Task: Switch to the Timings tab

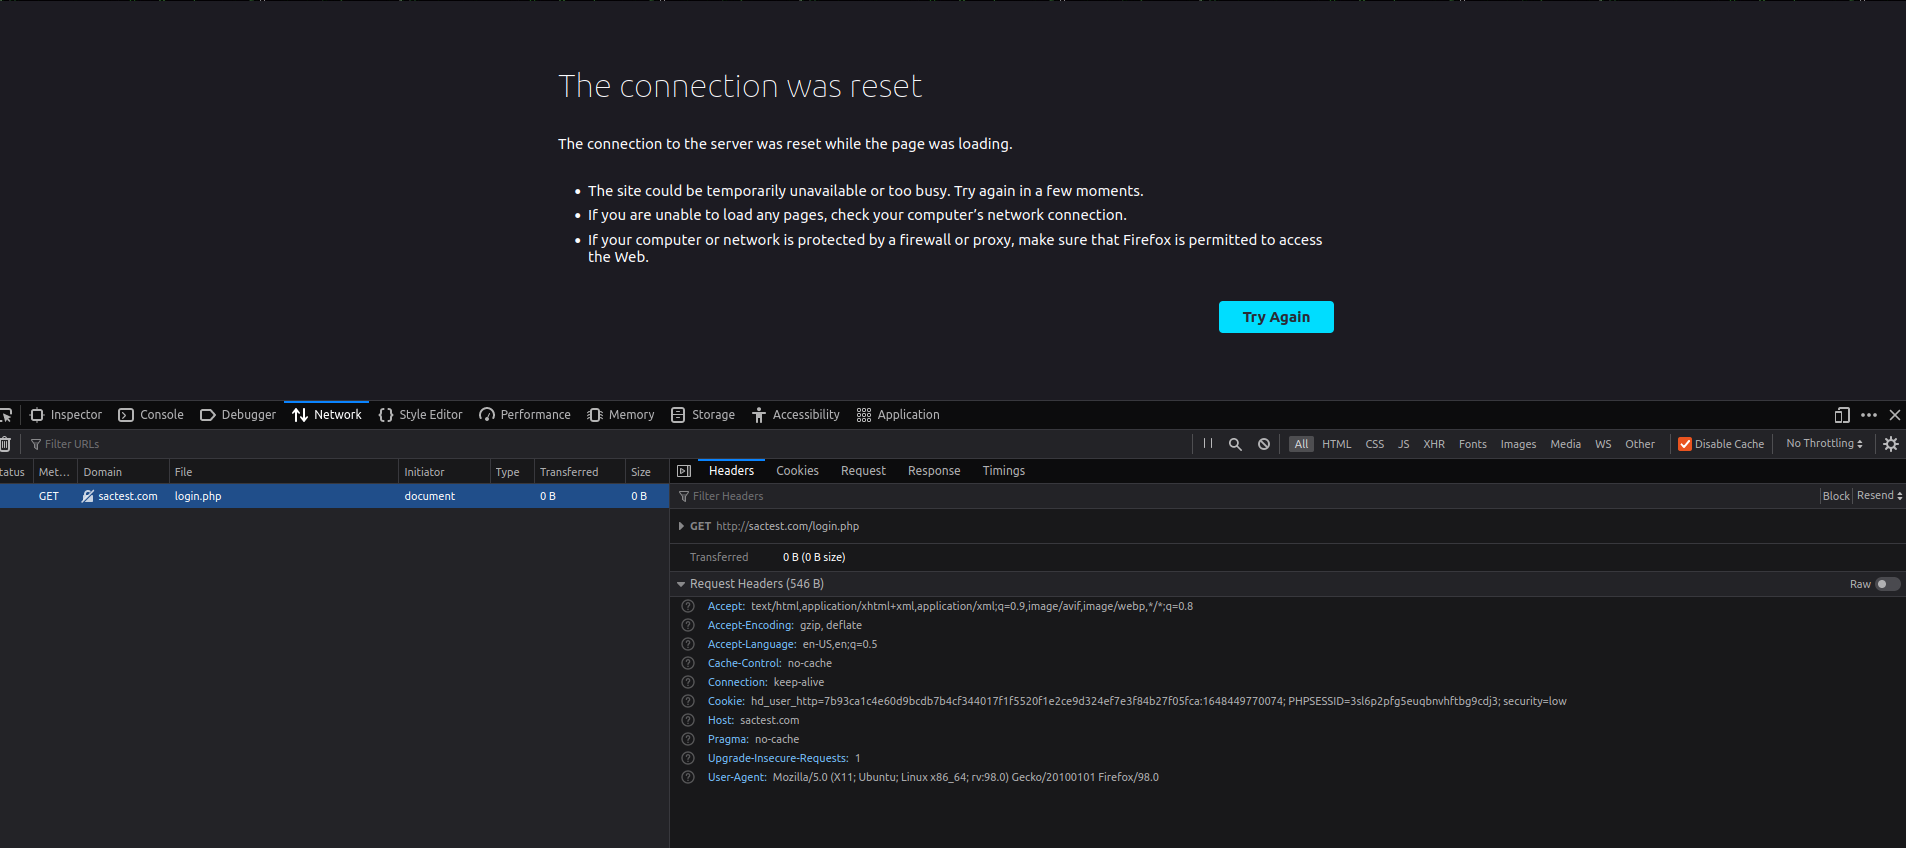Action: pyautogui.click(x=1003, y=471)
